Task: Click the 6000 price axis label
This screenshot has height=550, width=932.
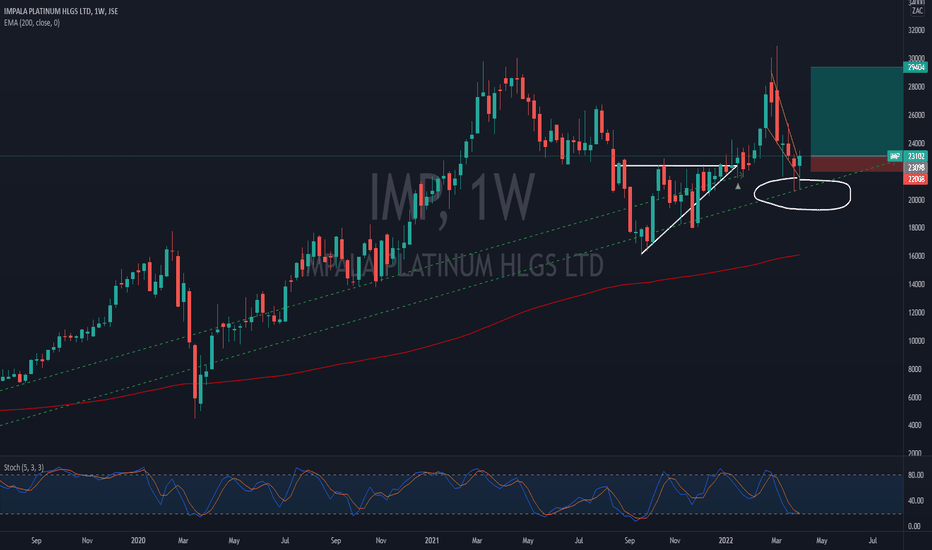Action: click(x=917, y=398)
